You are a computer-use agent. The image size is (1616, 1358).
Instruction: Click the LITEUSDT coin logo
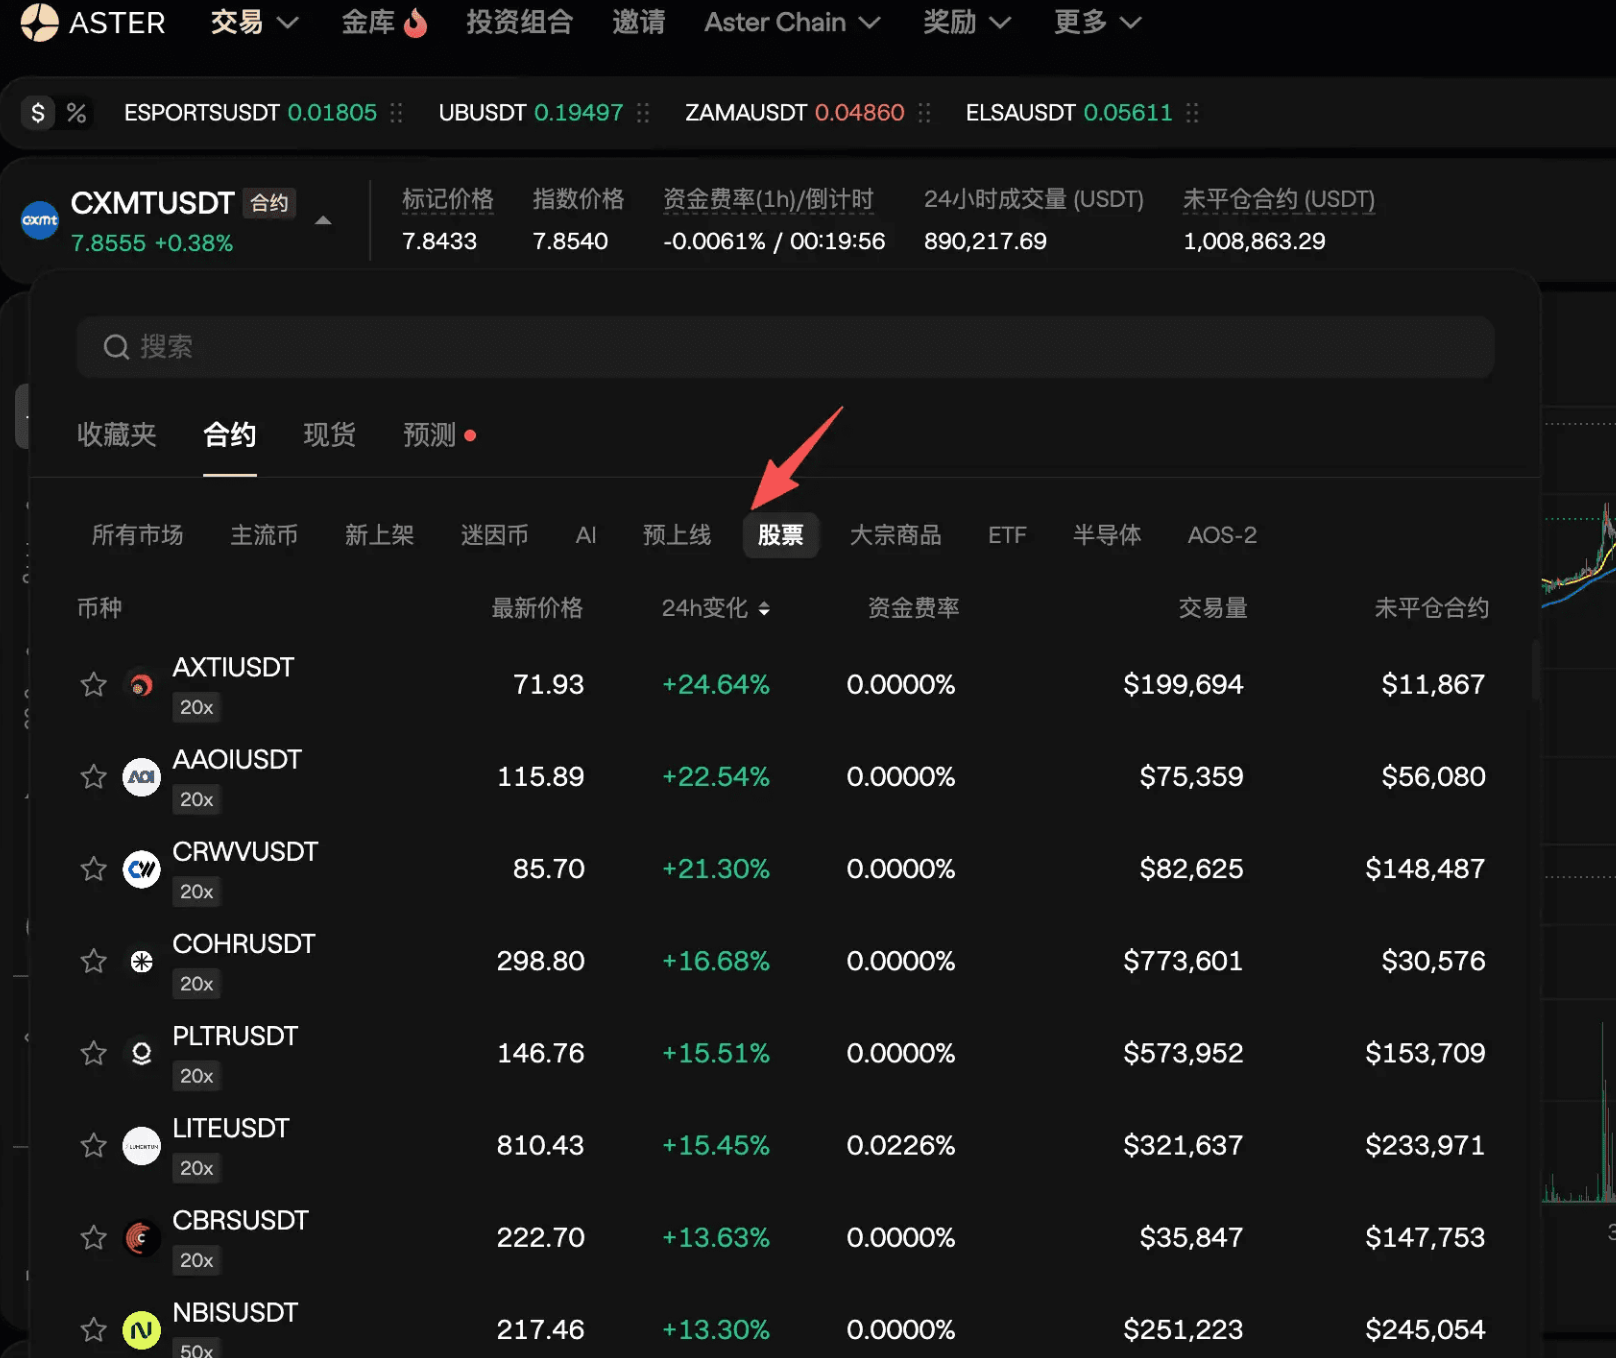coord(141,1146)
